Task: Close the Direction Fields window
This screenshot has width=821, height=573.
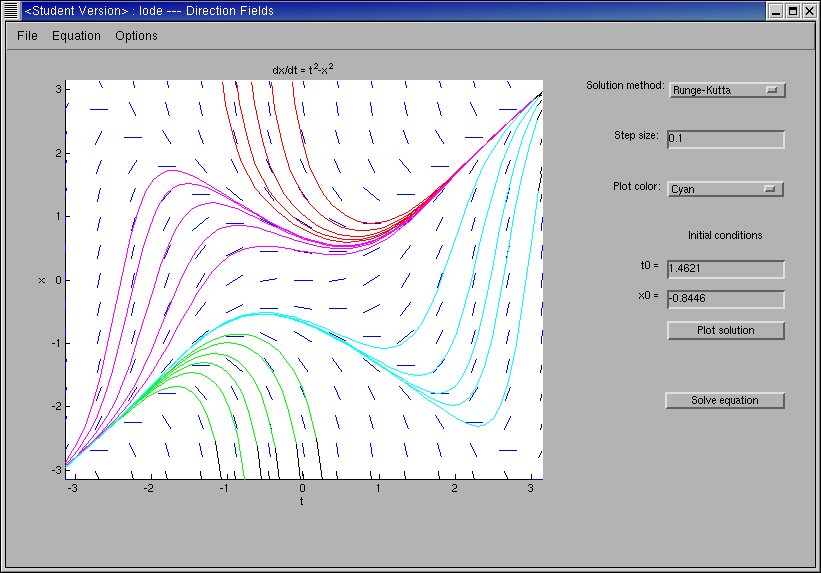Action: coord(809,11)
